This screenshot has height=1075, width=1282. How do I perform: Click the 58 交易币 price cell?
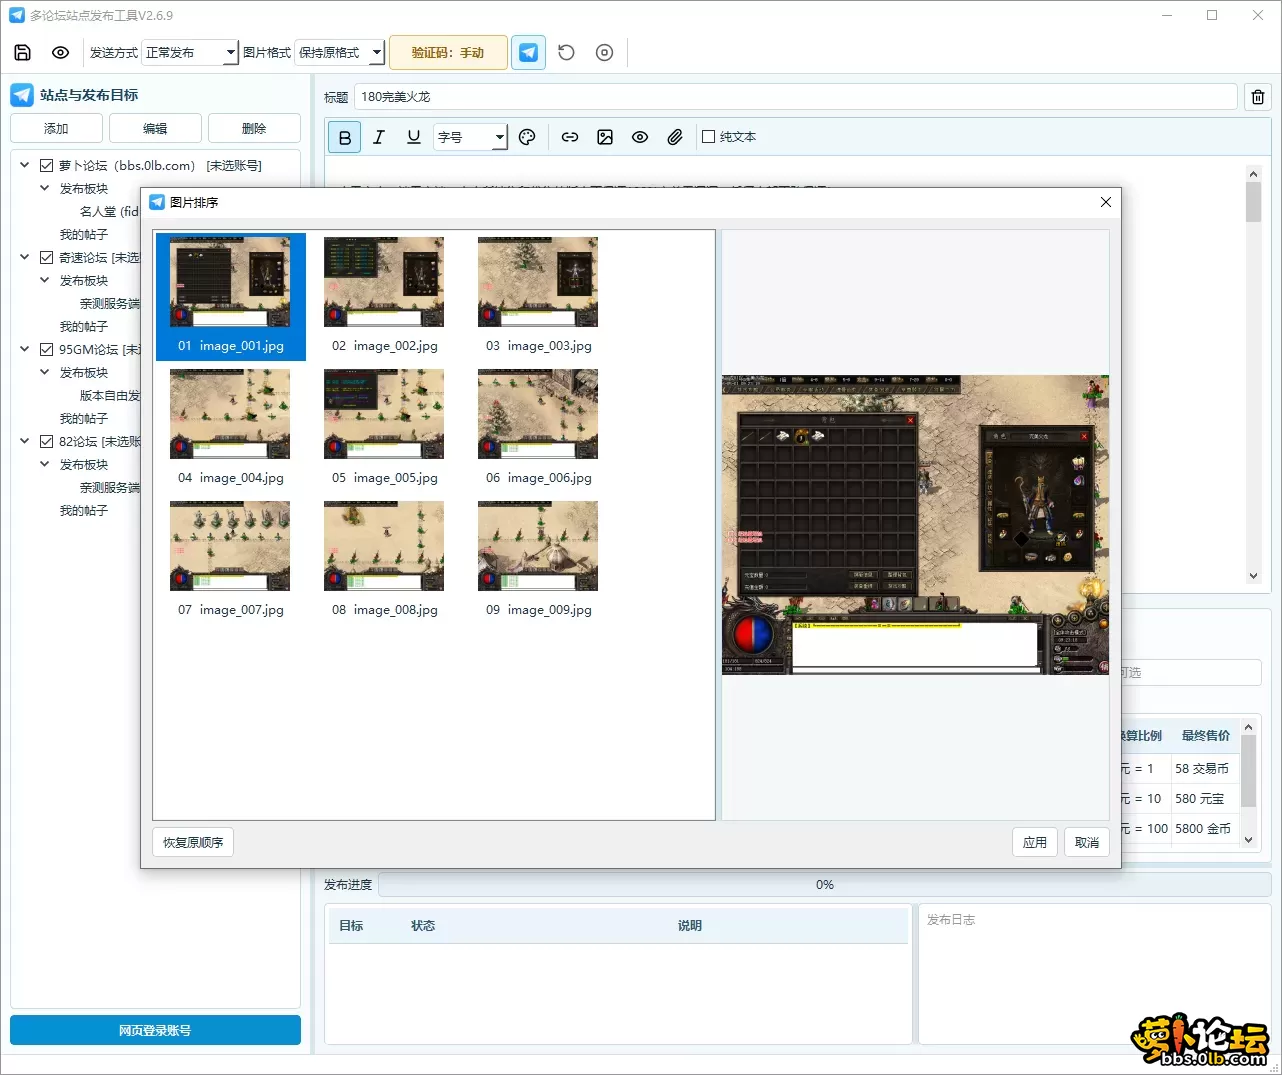tap(1205, 769)
